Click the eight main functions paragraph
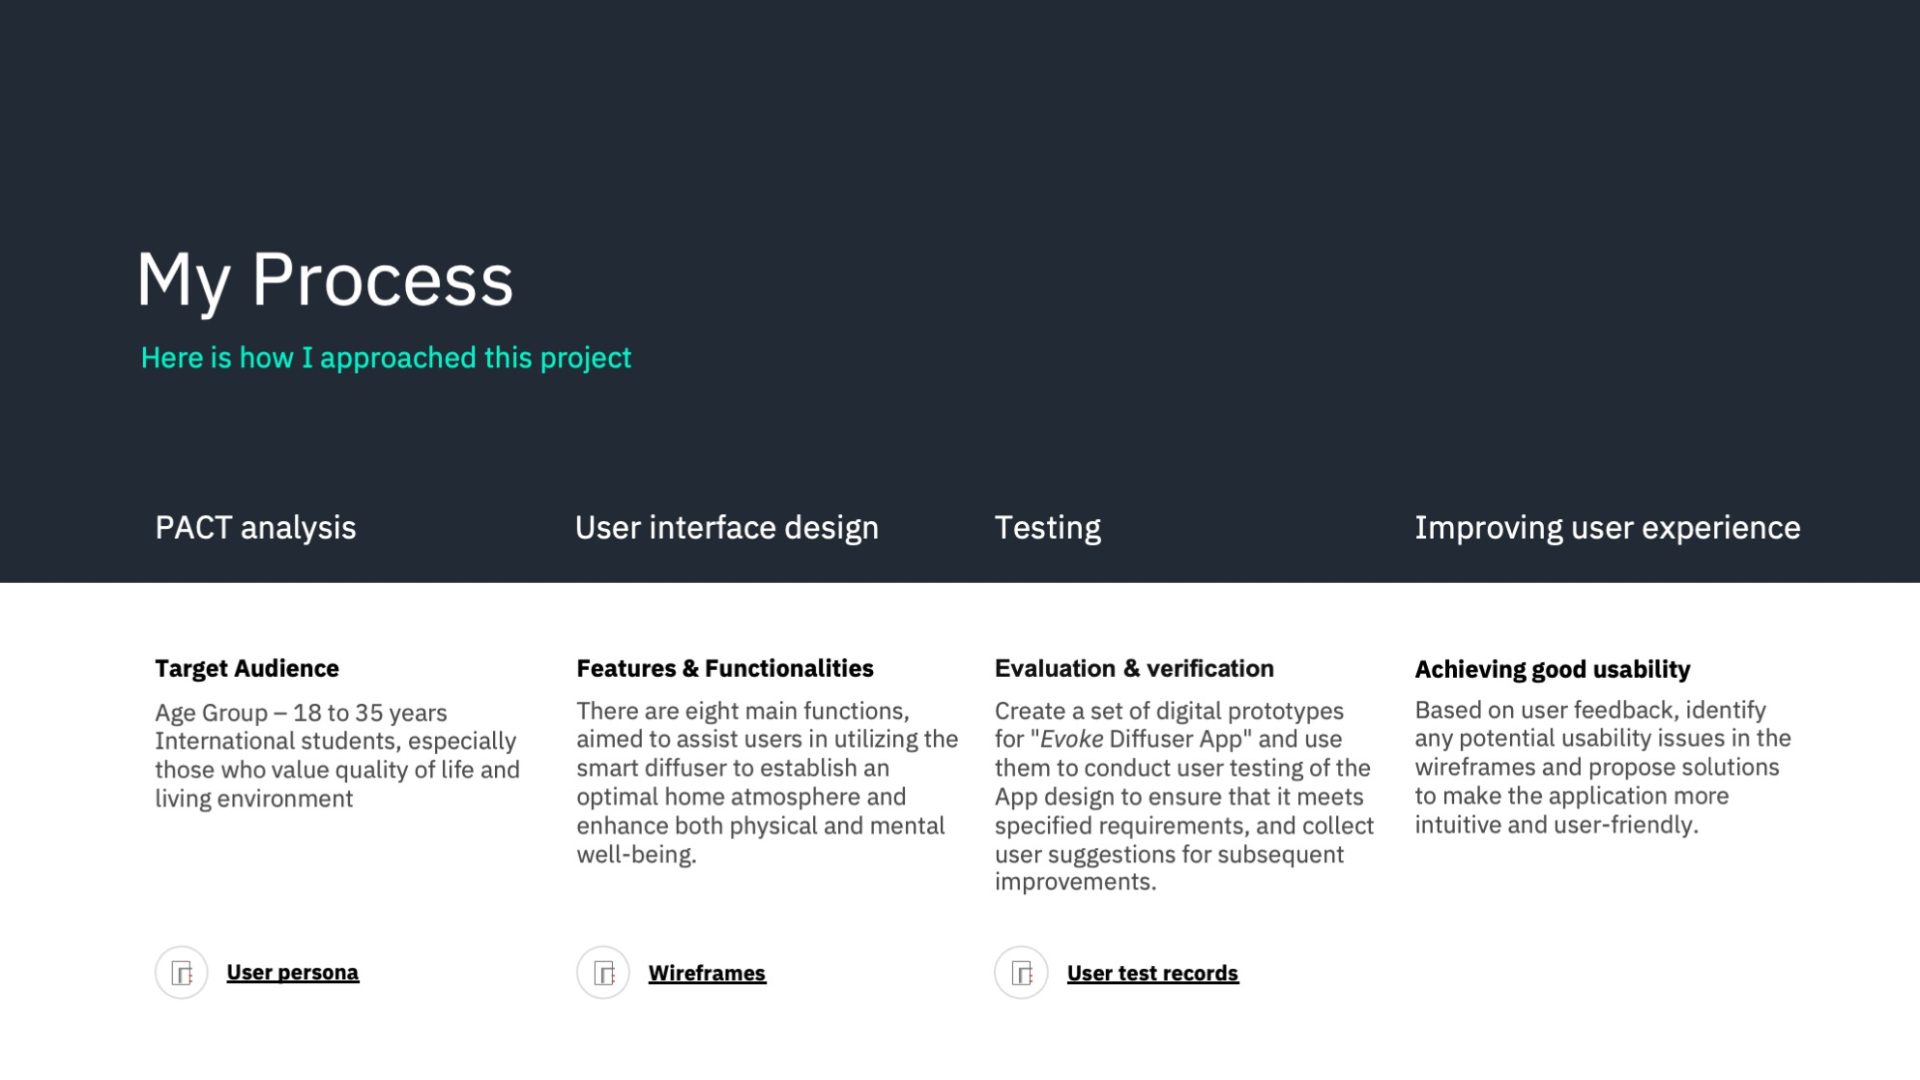Image resolution: width=1920 pixels, height=1080 pixels. pyautogui.click(x=767, y=783)
